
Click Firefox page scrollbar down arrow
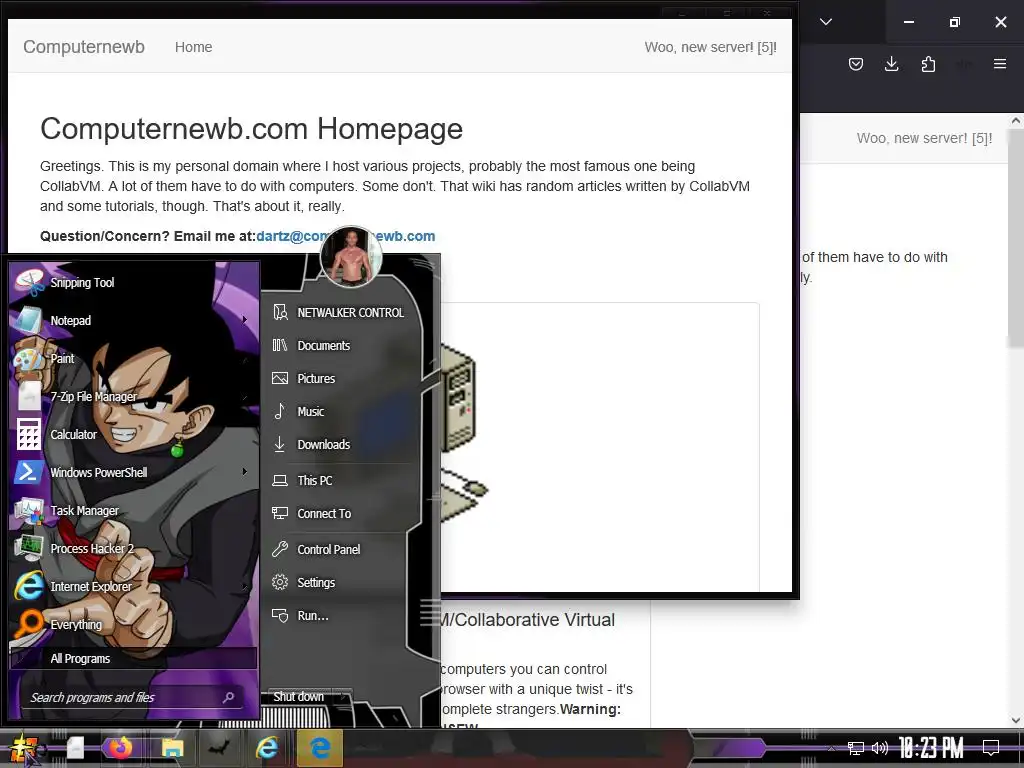click(x=1016, y=720)
